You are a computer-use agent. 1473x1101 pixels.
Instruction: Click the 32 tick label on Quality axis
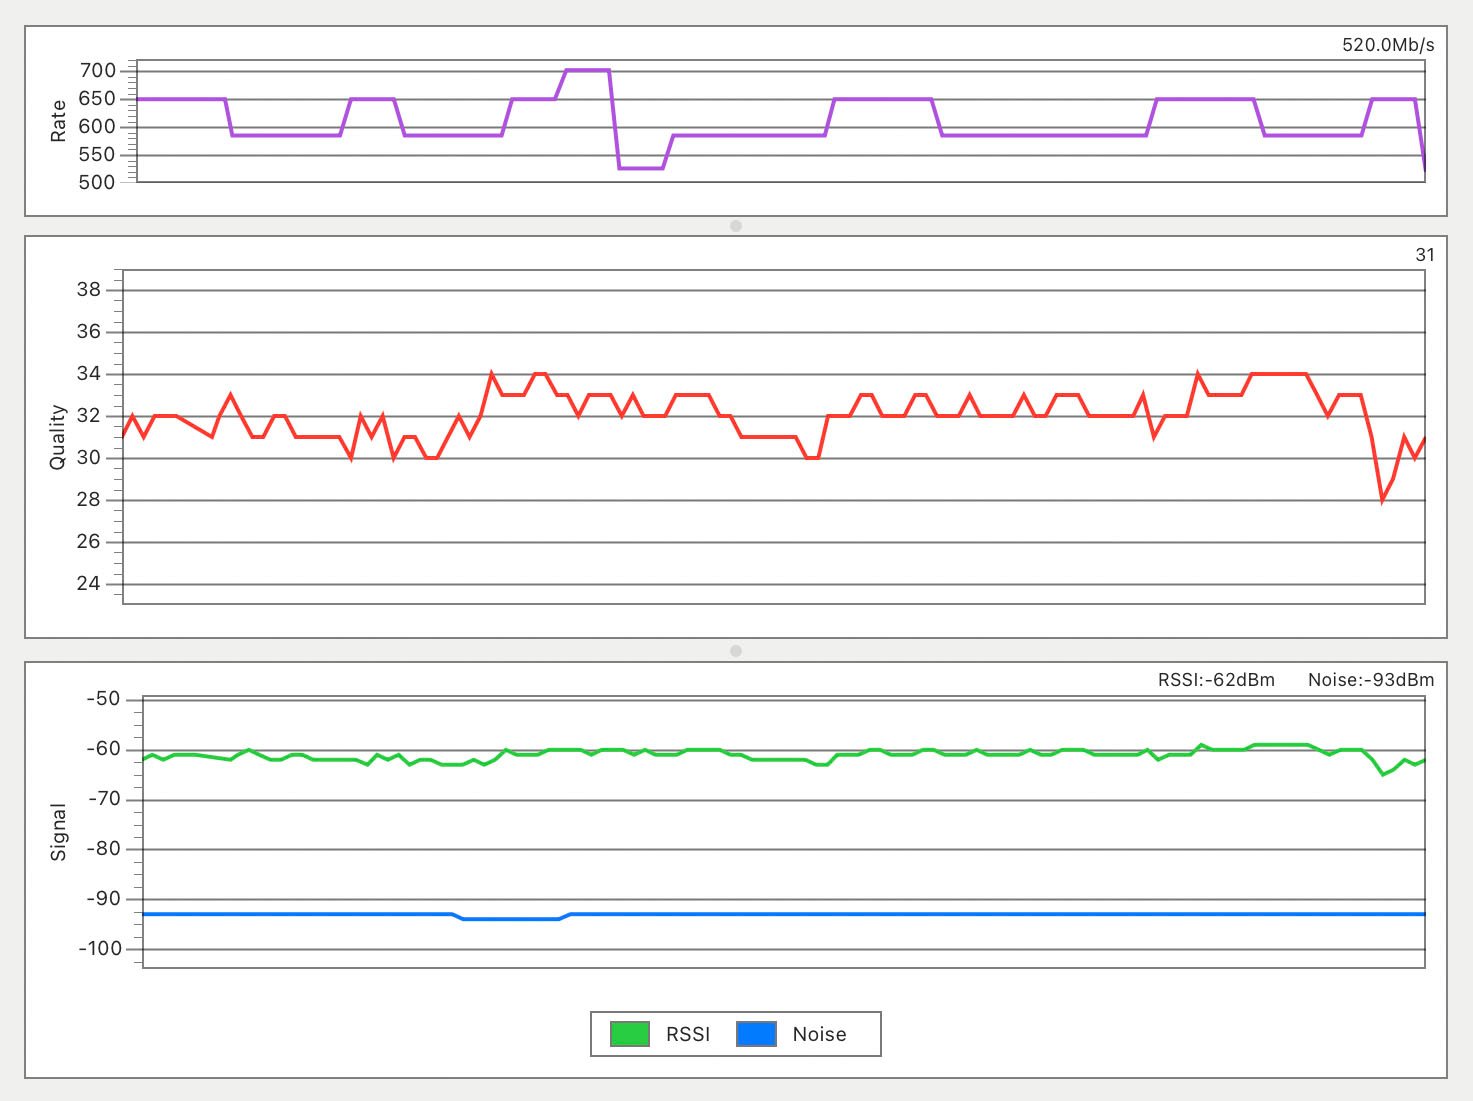(x=89, y=416)
